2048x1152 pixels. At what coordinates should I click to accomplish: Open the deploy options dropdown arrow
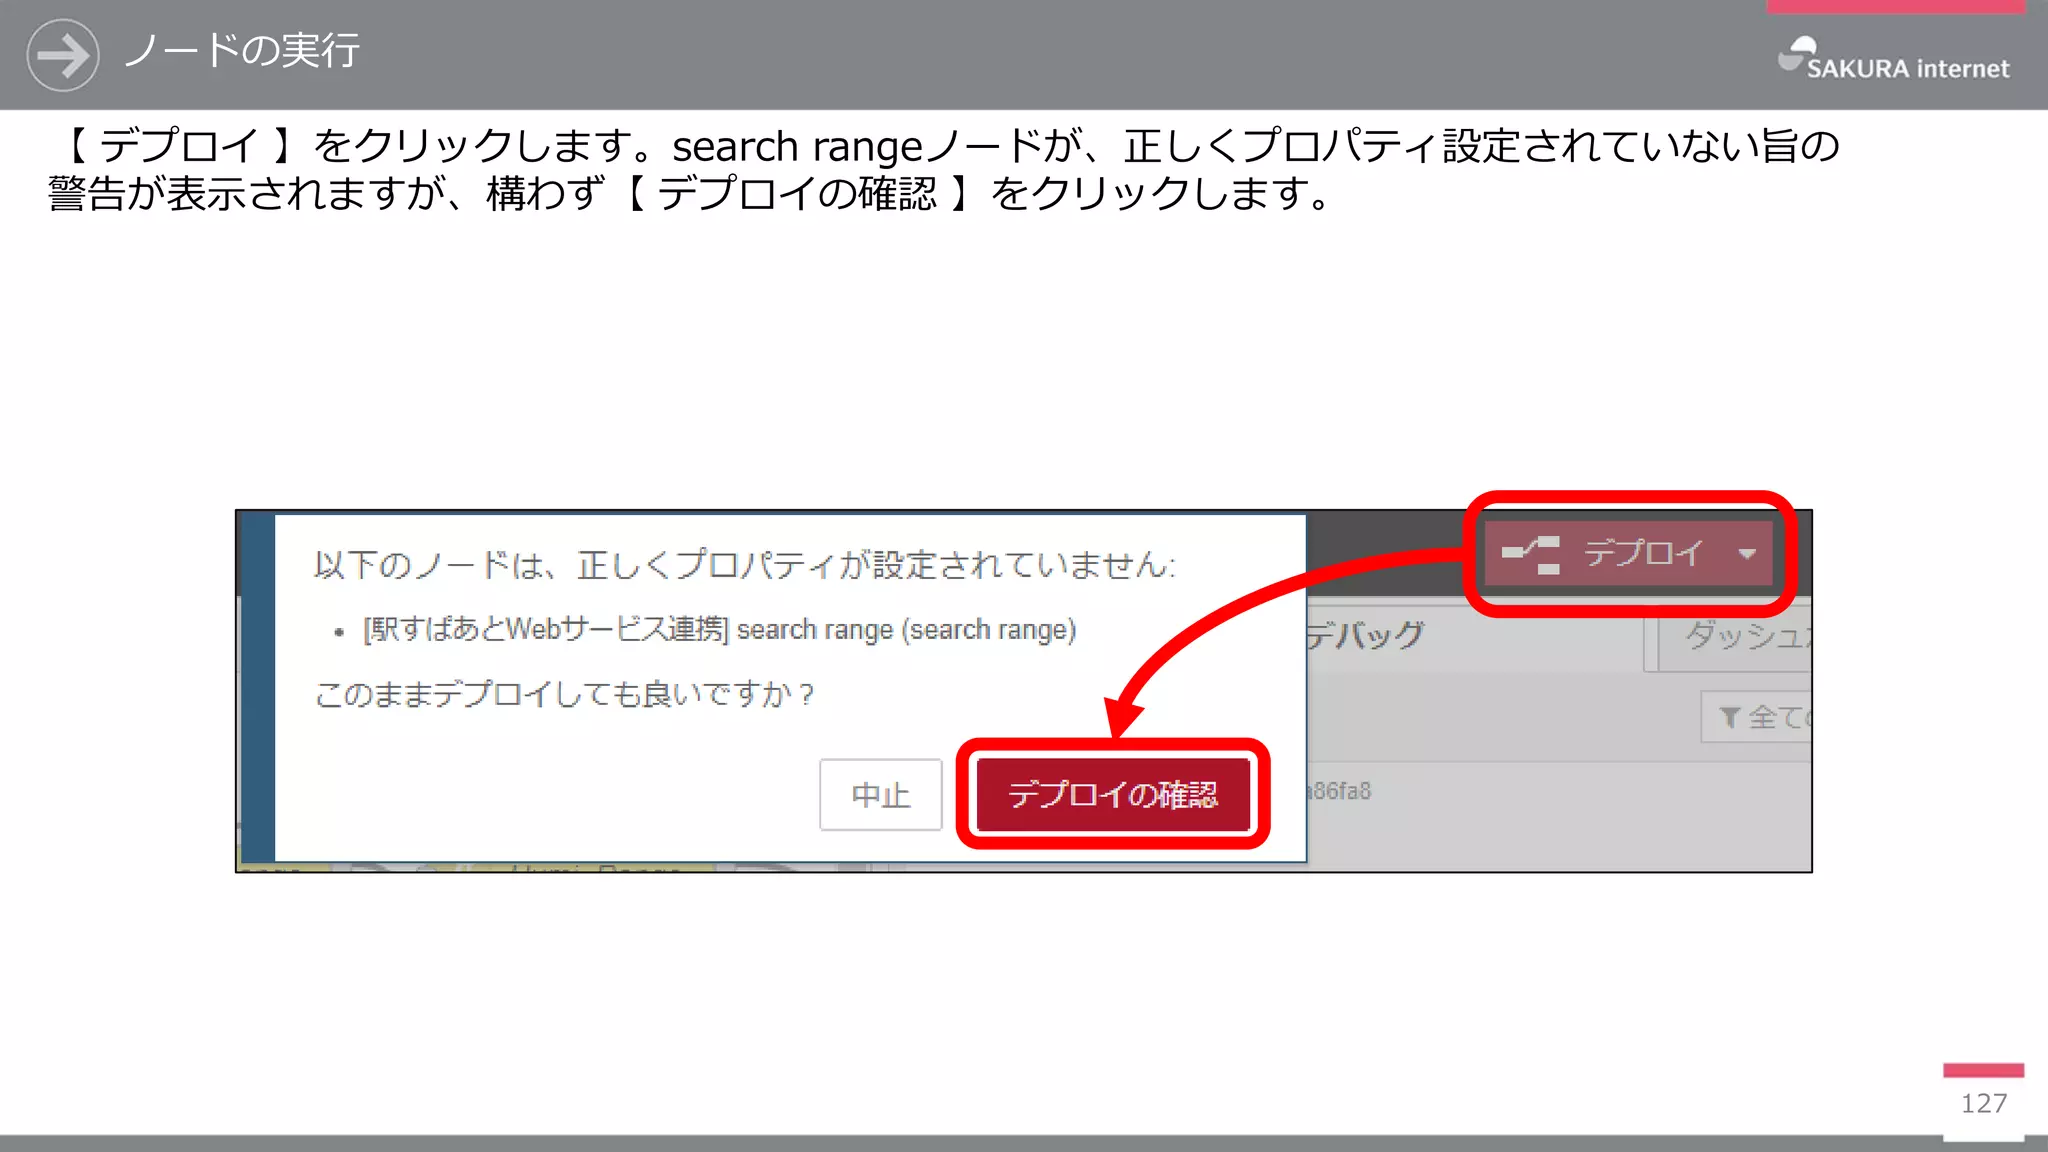pyautogui.click(x=1746, y=553)
